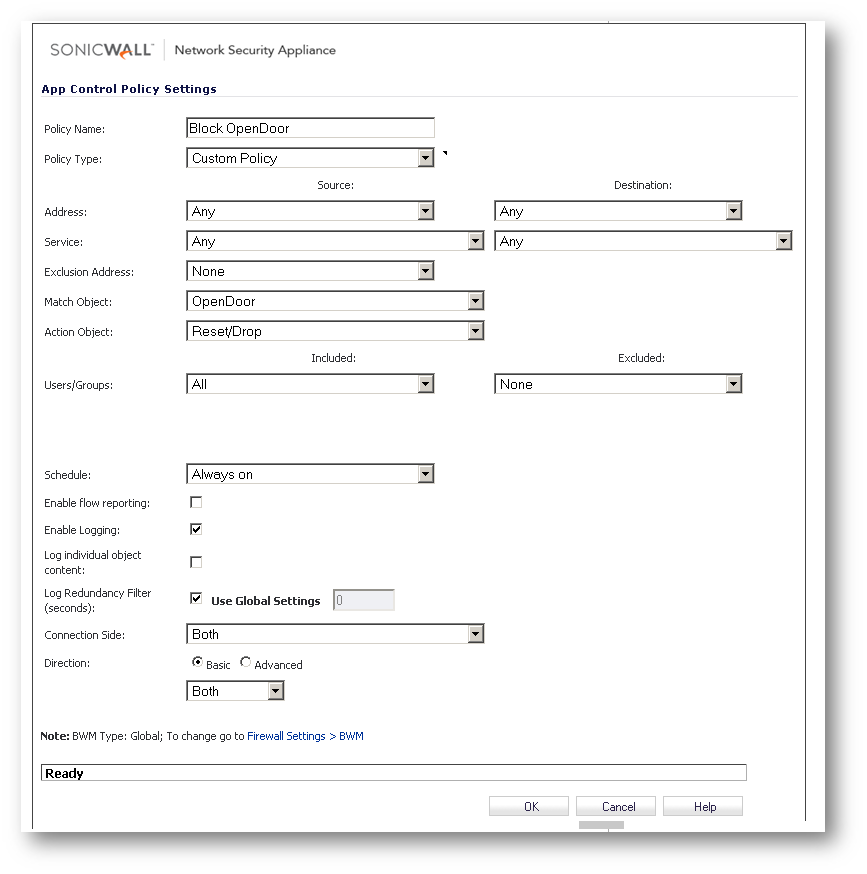The width and height of the screenshot is (867, 874).
Task: Open the Source Service dropdown
Action: pyautogui.click(x=335, y=241)
